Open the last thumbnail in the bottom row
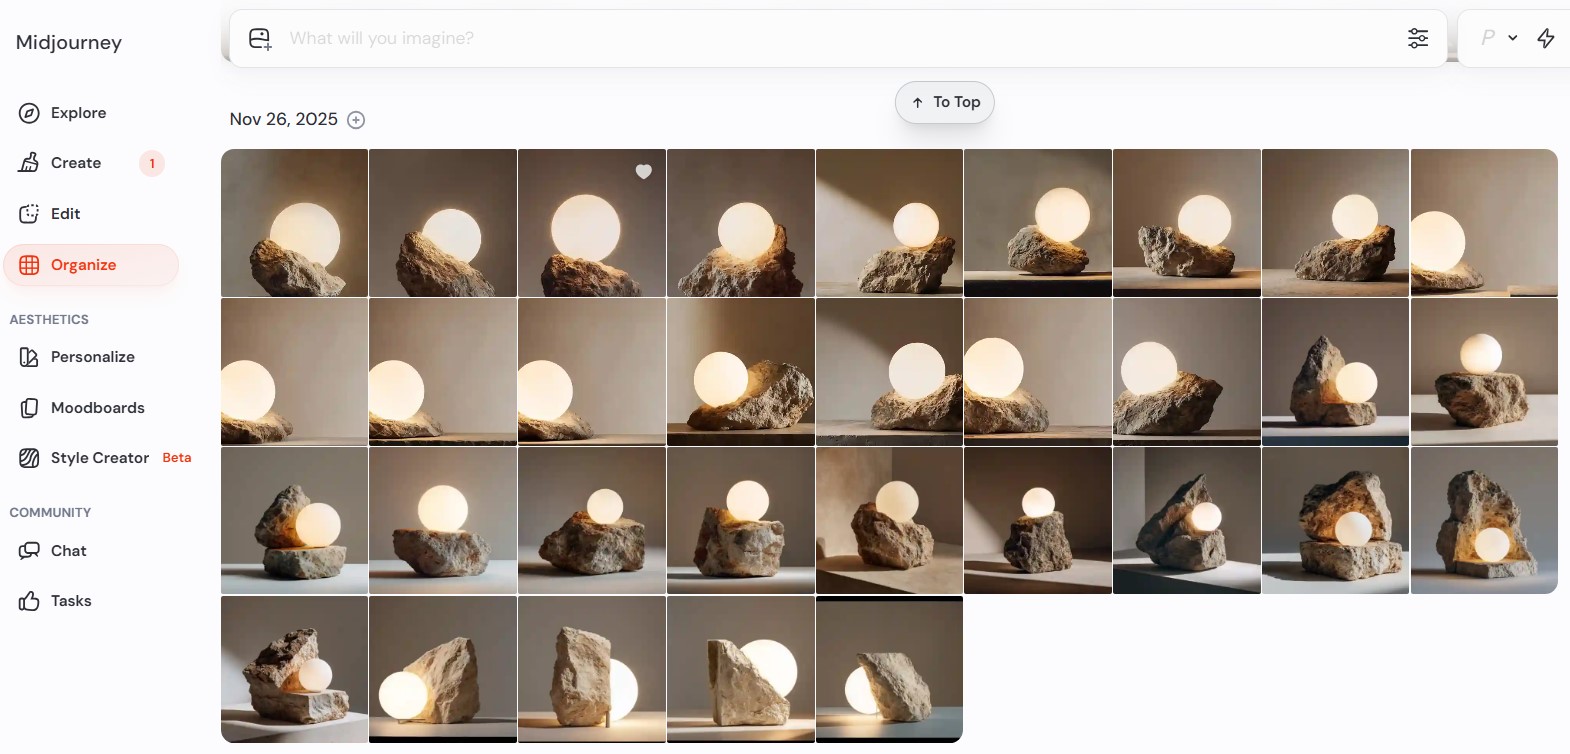Screen dimensions: 1570x754 [889, 669]
